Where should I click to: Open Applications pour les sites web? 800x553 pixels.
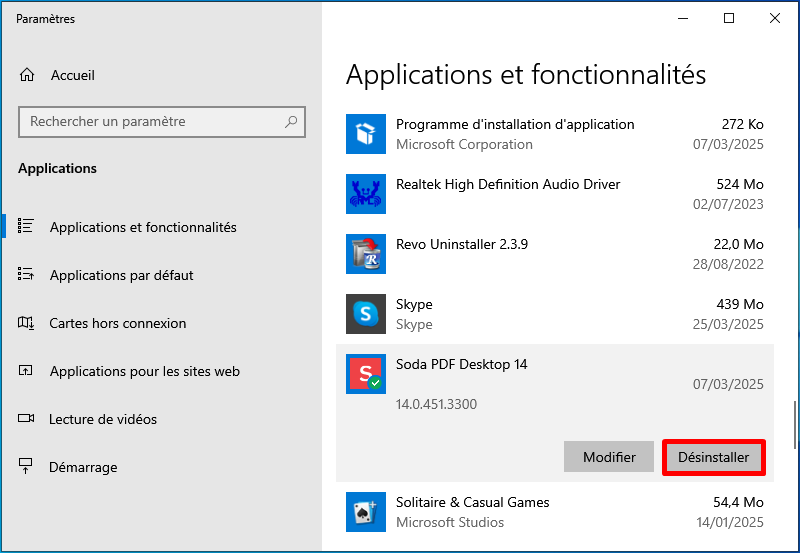(145, 371)
